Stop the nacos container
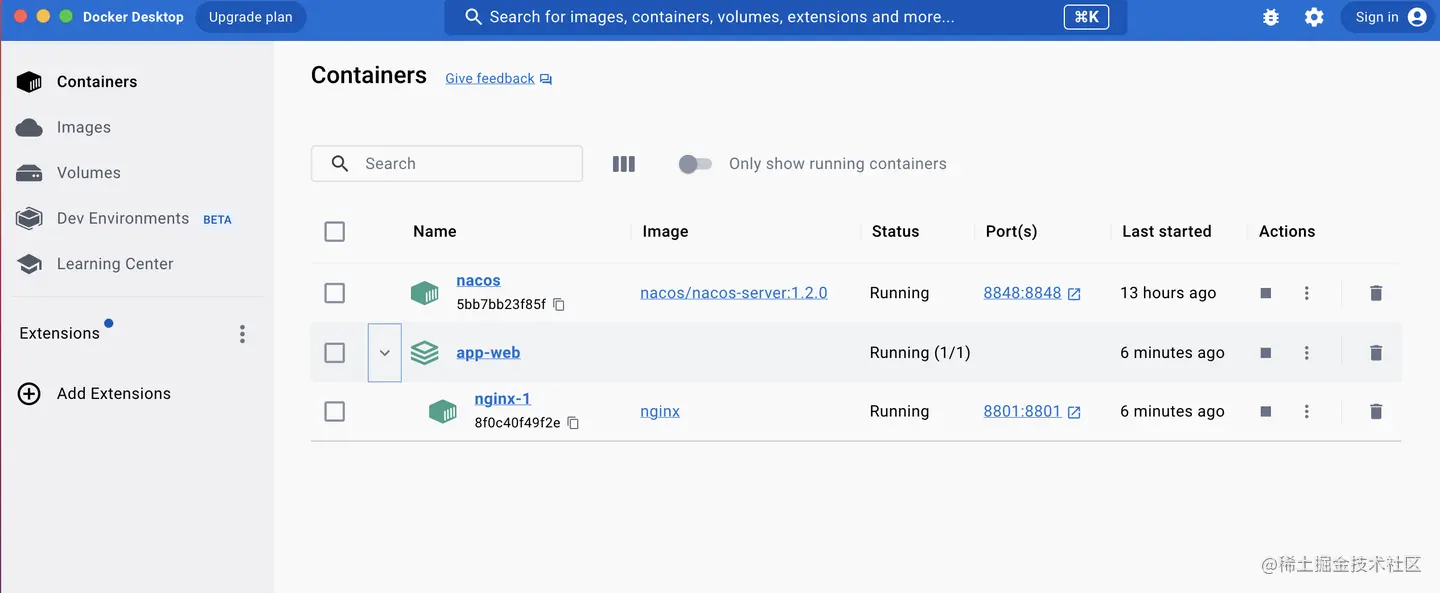This screenshot has height=593, width=1440. pyautogui.click(x=1266, y=293)
